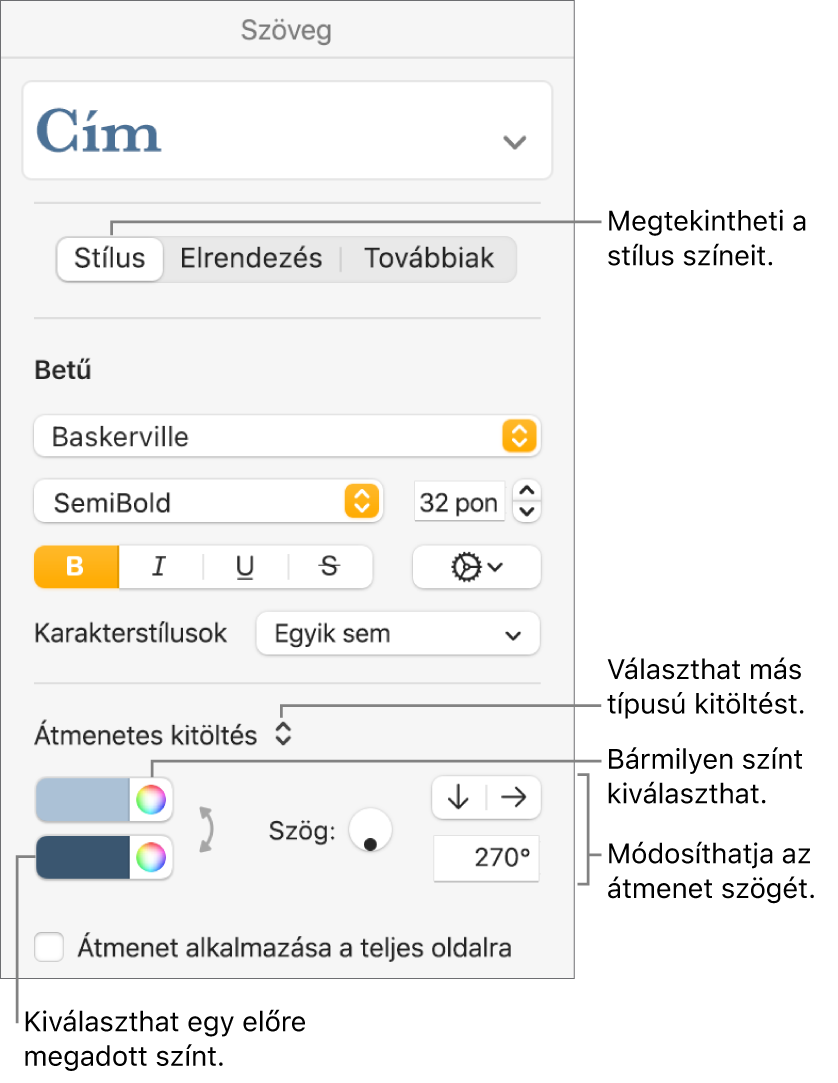
Task: Switch to the Elrendezés tab
Action: 251,258
